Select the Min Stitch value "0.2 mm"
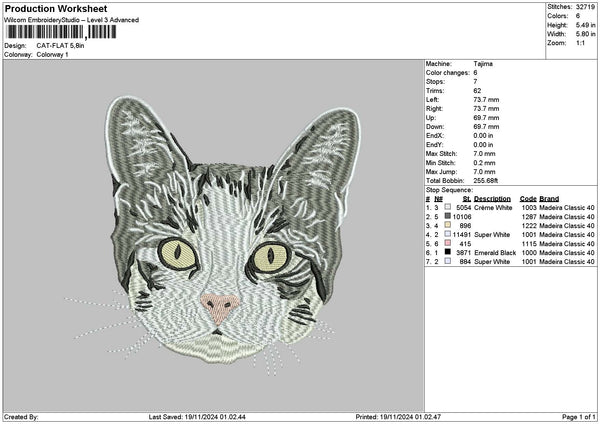 tap(484, 163)
